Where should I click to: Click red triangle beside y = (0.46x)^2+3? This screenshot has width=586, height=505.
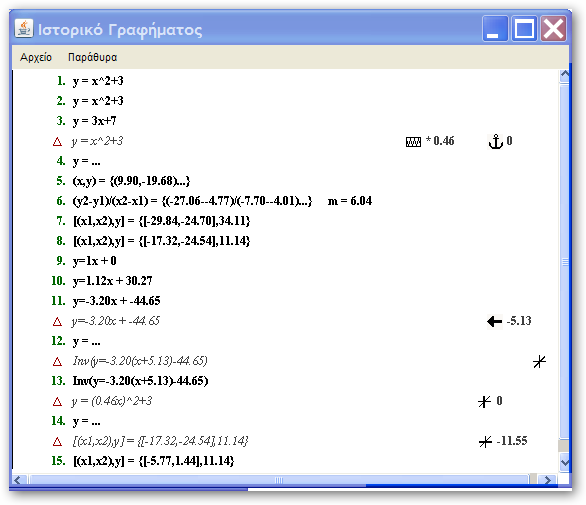(x=57, y=402)
